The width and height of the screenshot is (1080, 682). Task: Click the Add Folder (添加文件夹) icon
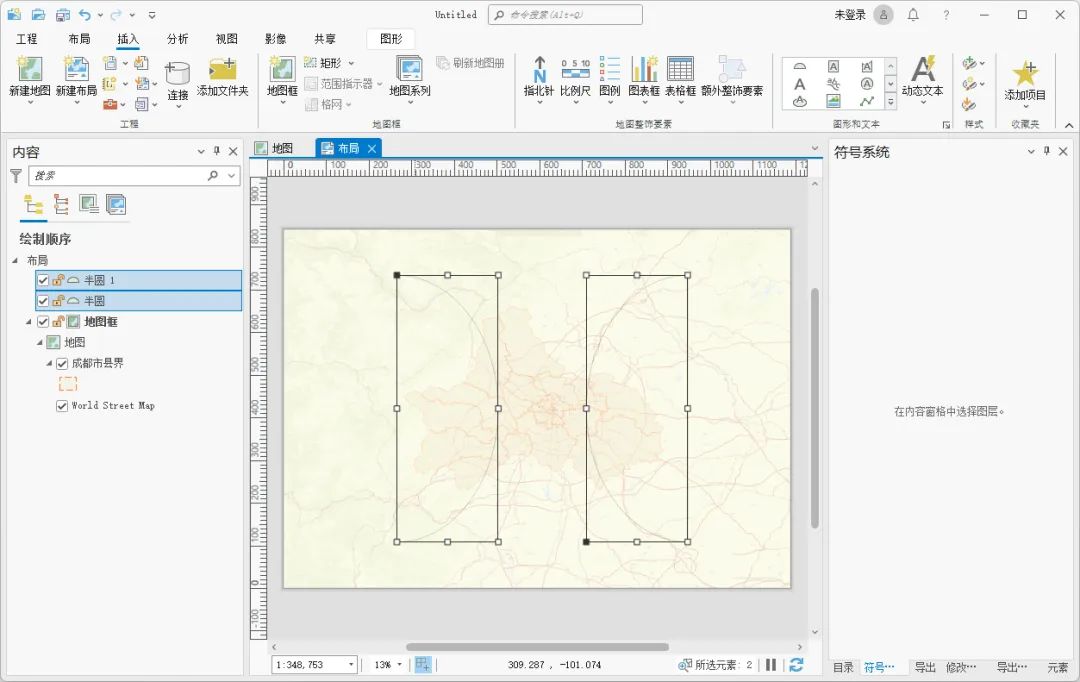point(222,70)
